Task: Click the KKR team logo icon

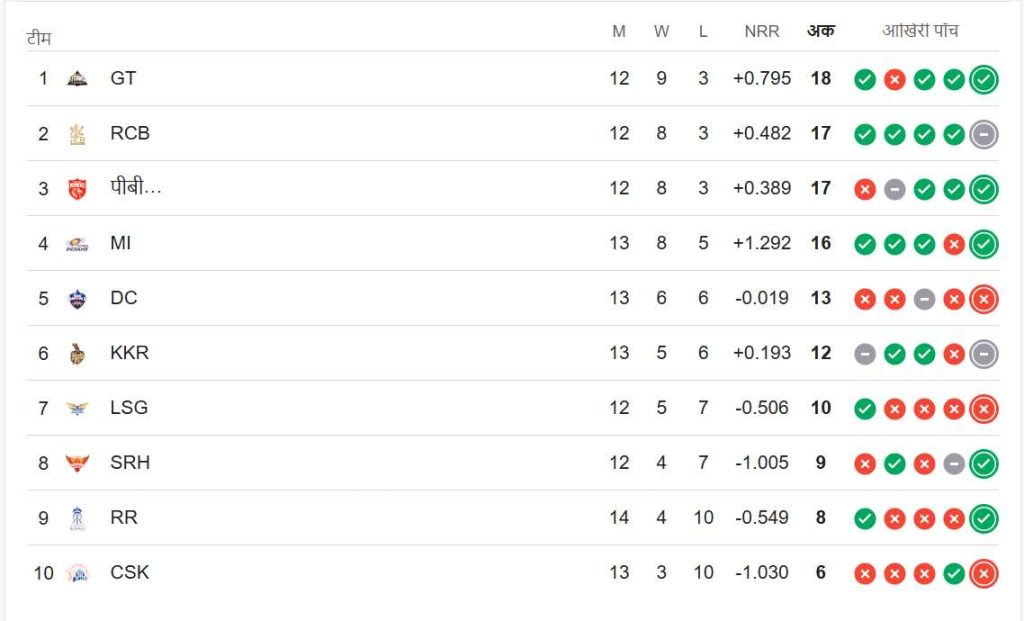Action: [x=77, y=354]
